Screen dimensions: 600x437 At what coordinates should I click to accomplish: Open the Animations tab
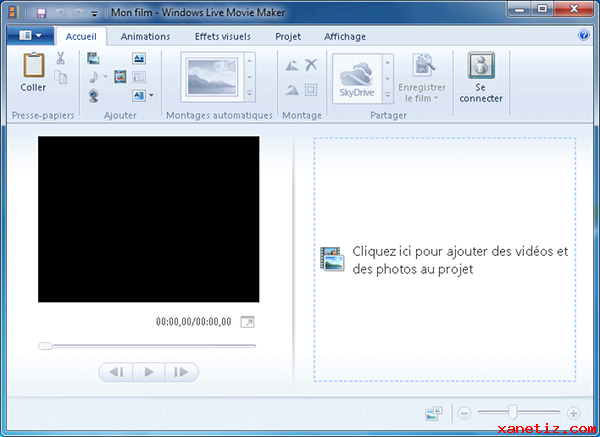pos(145,36)
